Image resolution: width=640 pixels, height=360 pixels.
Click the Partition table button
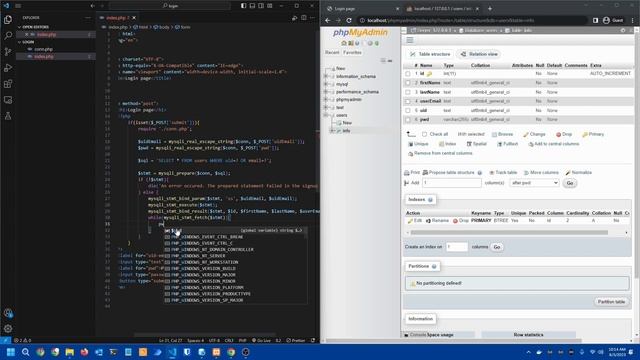(x=611, y=302)
